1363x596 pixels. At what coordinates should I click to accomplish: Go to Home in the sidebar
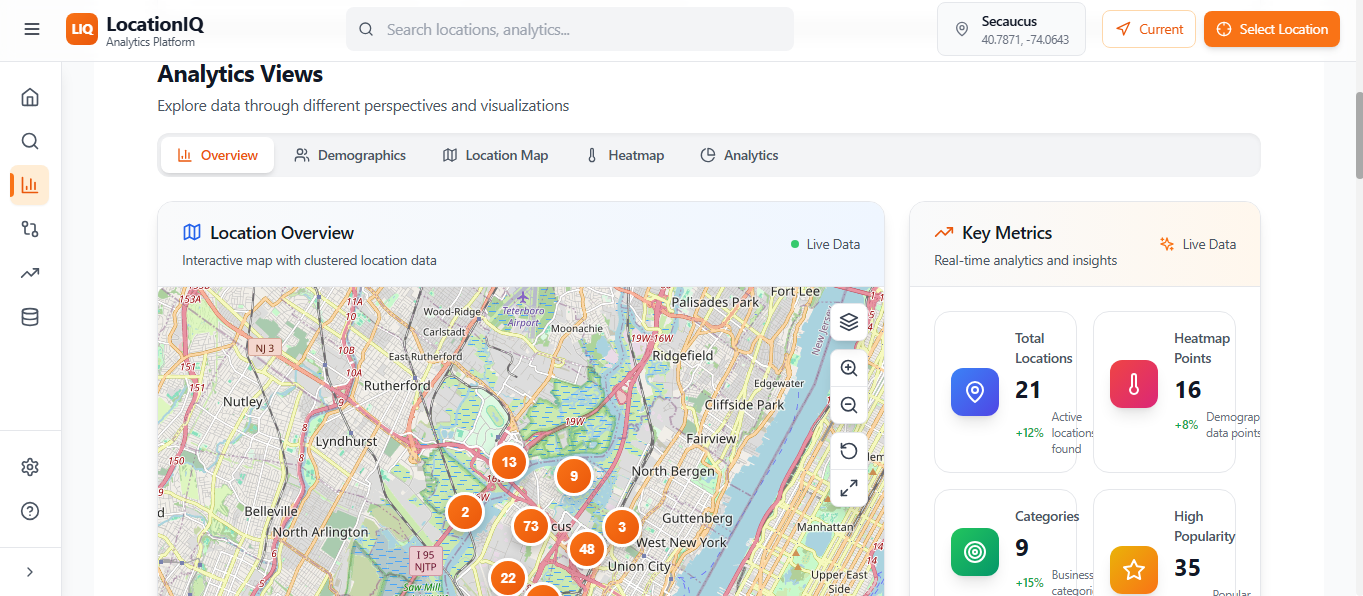click(30, 97)
